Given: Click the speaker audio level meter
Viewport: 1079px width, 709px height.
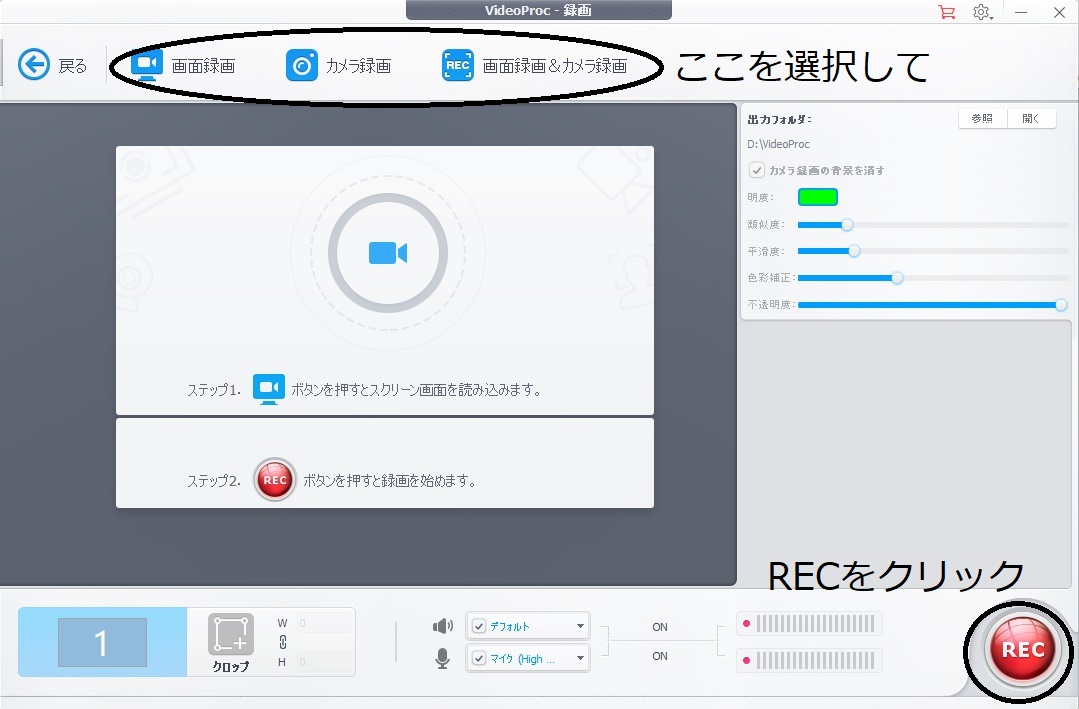Looking at the screenshot, I should tap(809, 624).
